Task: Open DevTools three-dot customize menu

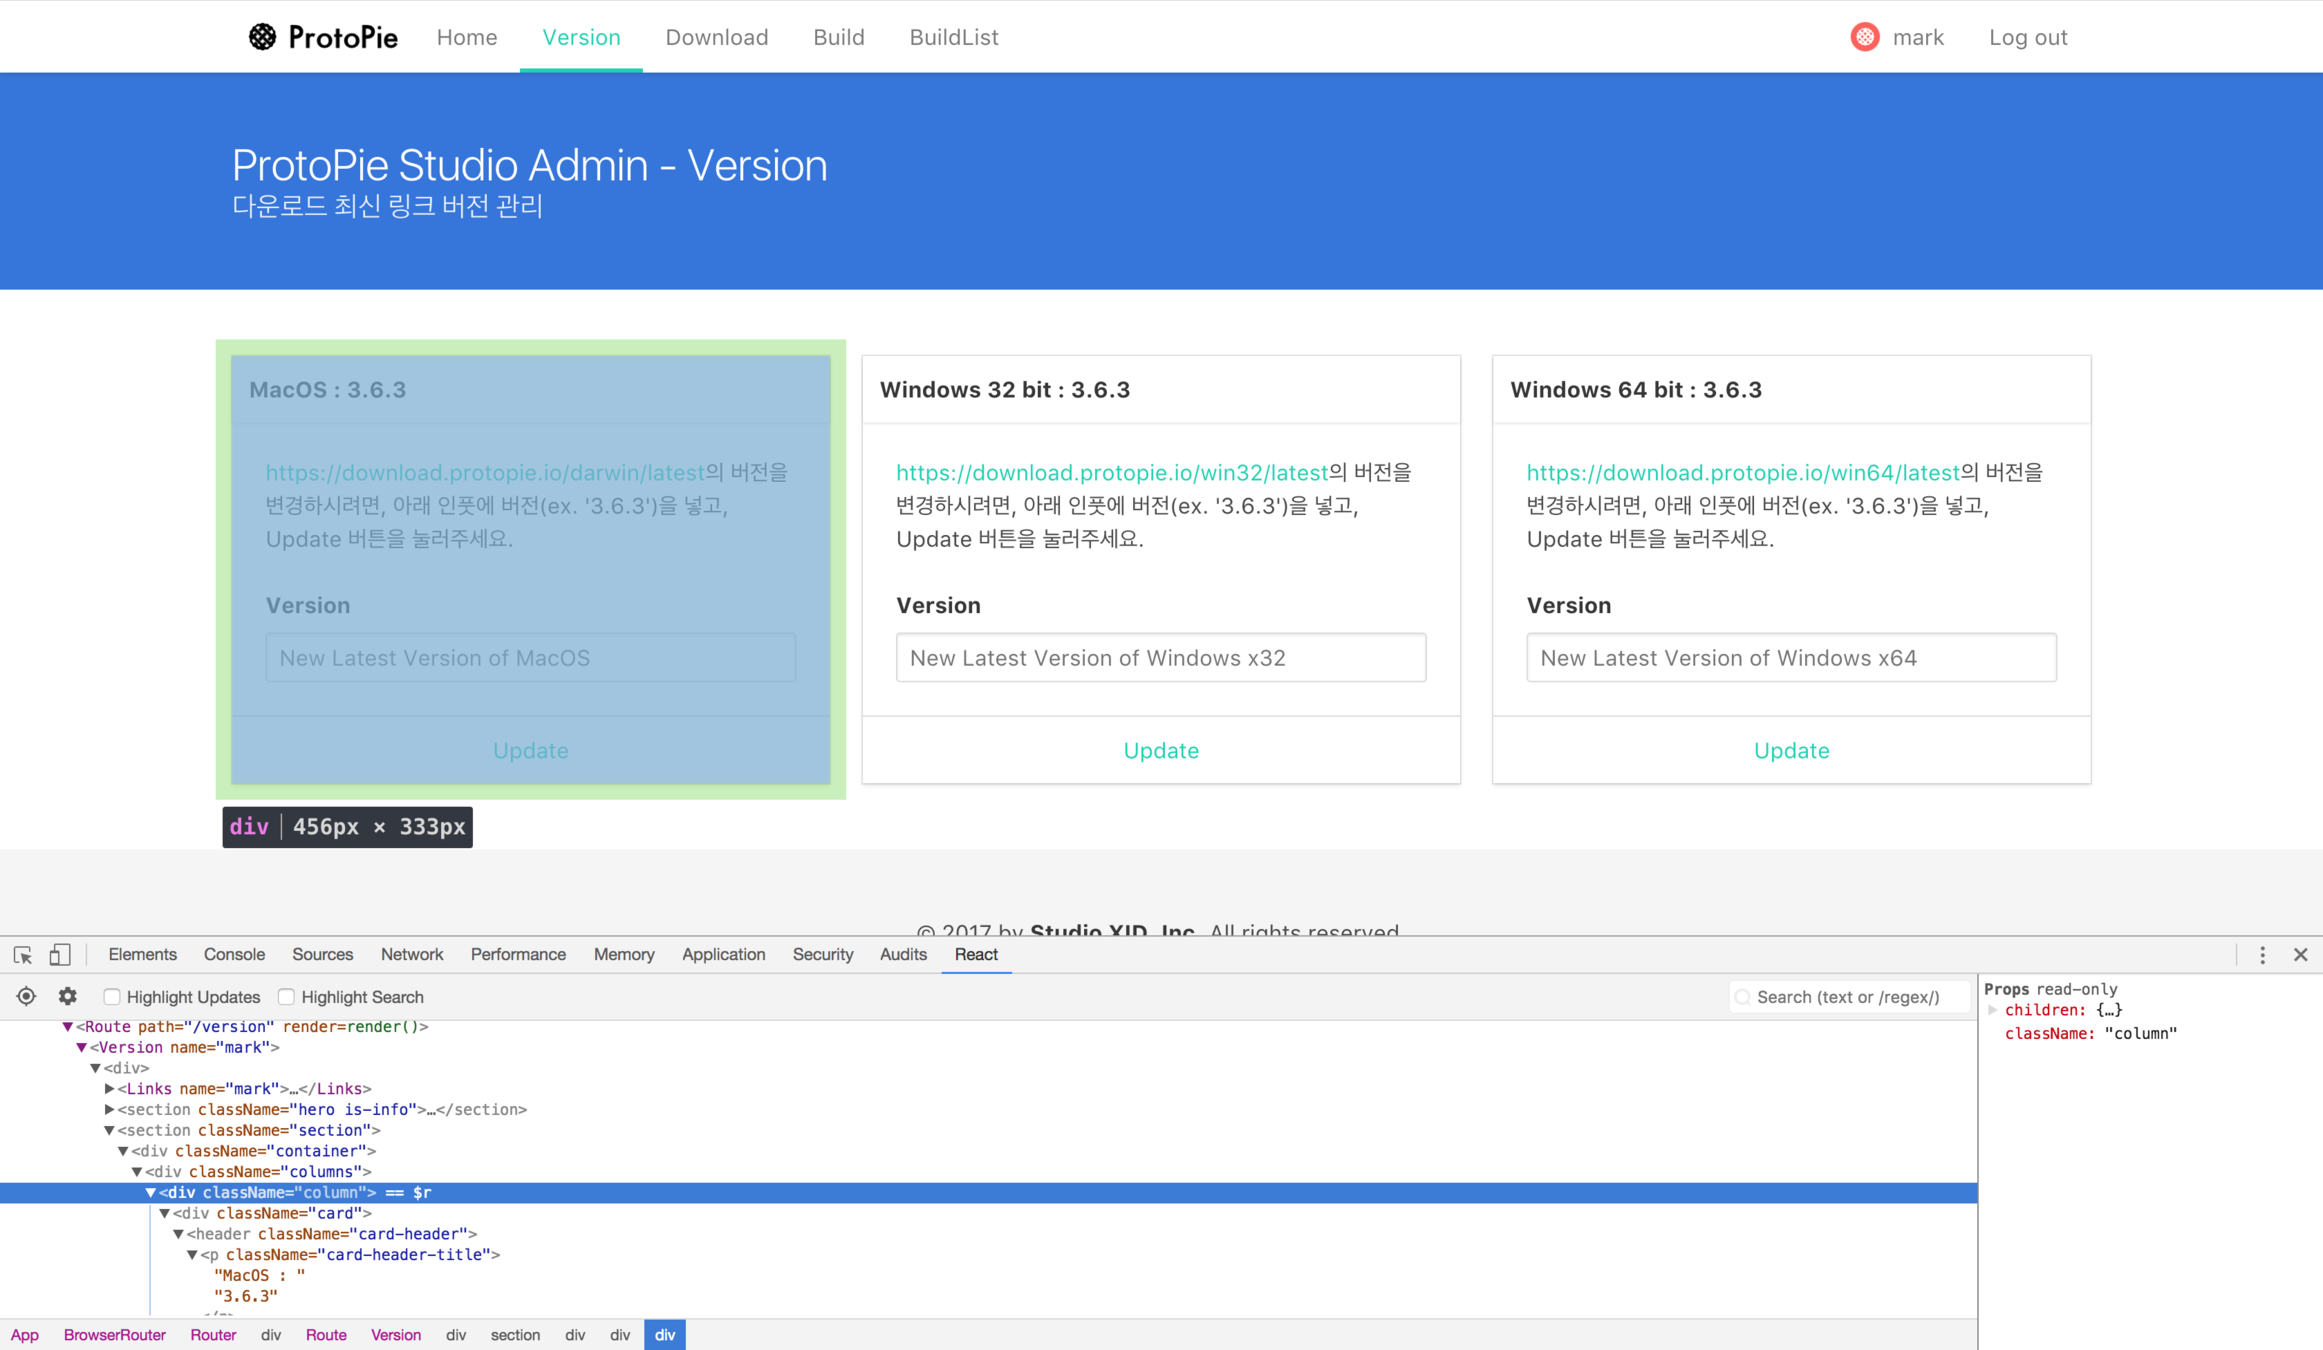Action: (x=2262, y=955)
